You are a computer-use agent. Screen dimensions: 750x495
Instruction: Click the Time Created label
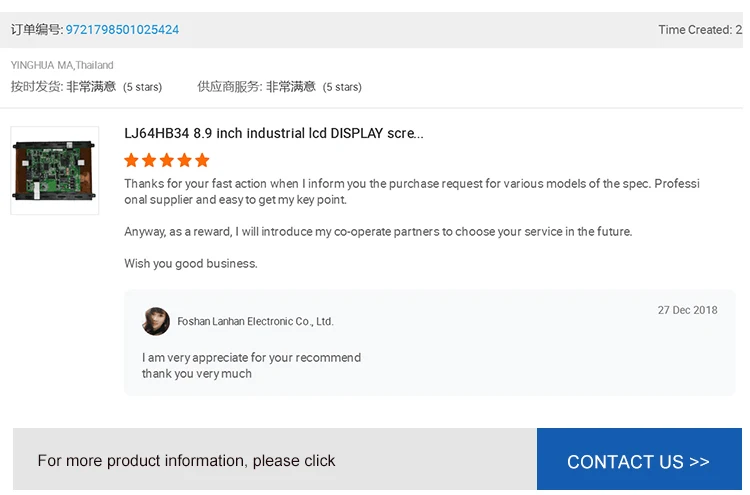pos(694,30)
